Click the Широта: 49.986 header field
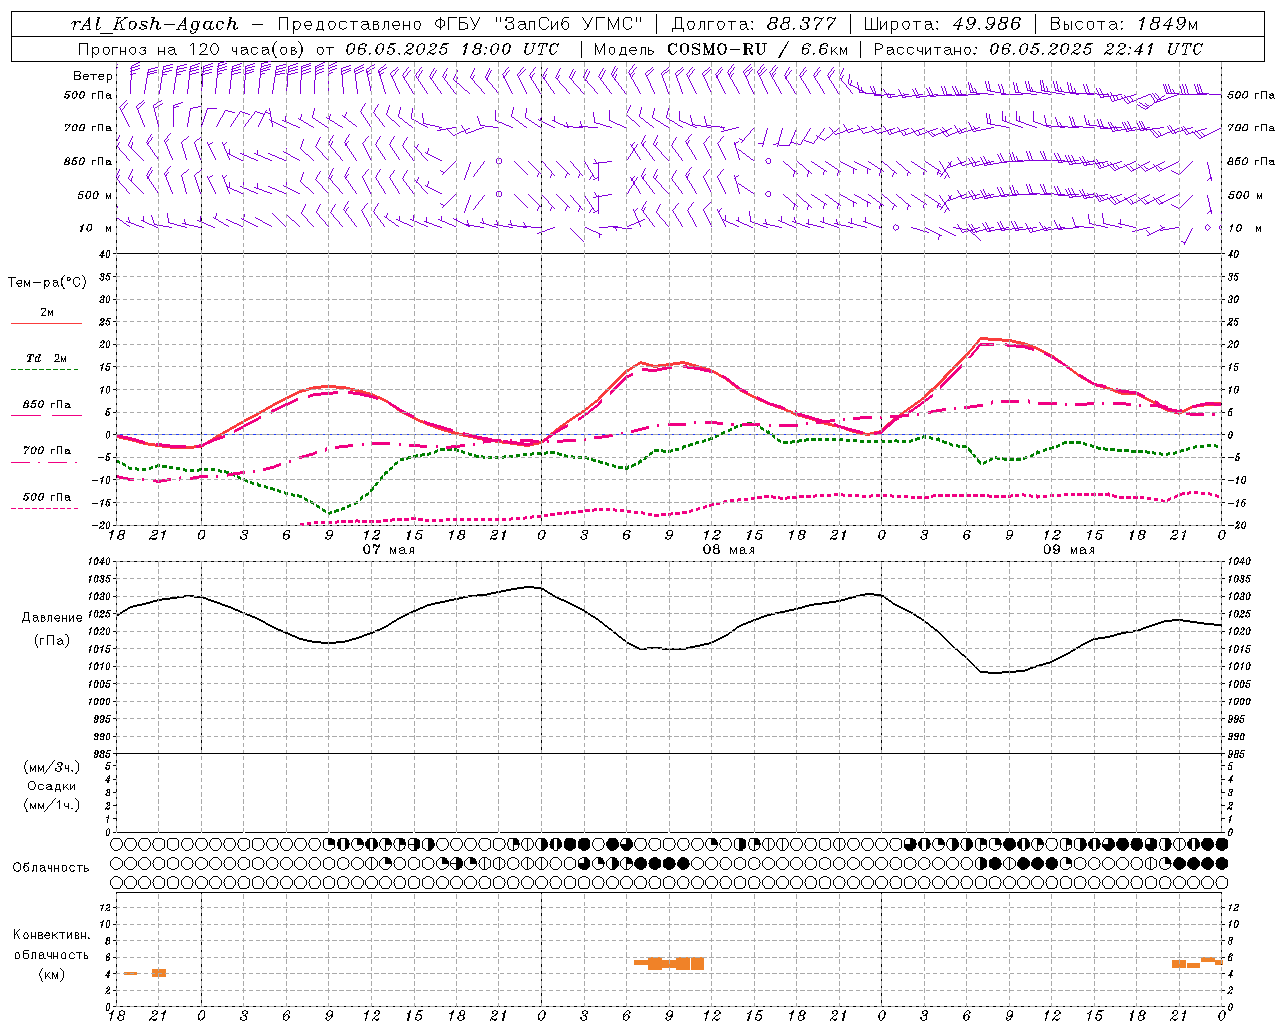This screenshot has width=1280, height=1024. [942, 24]
